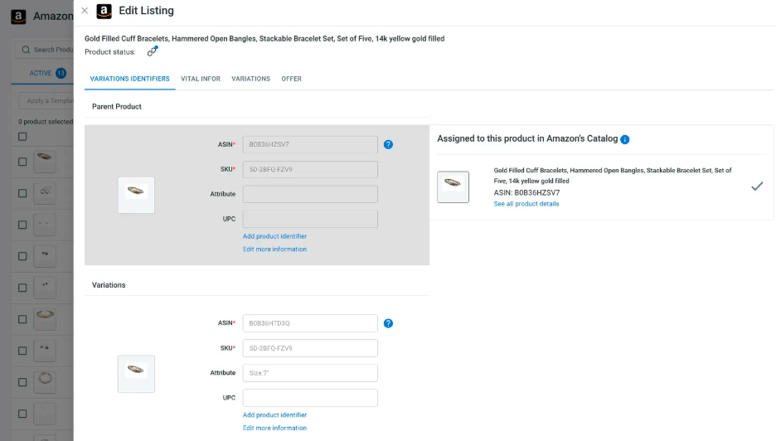This screenshot has height=441, width=776.
Task: Check the second product row checkbox
Action: tap(22, 194)
